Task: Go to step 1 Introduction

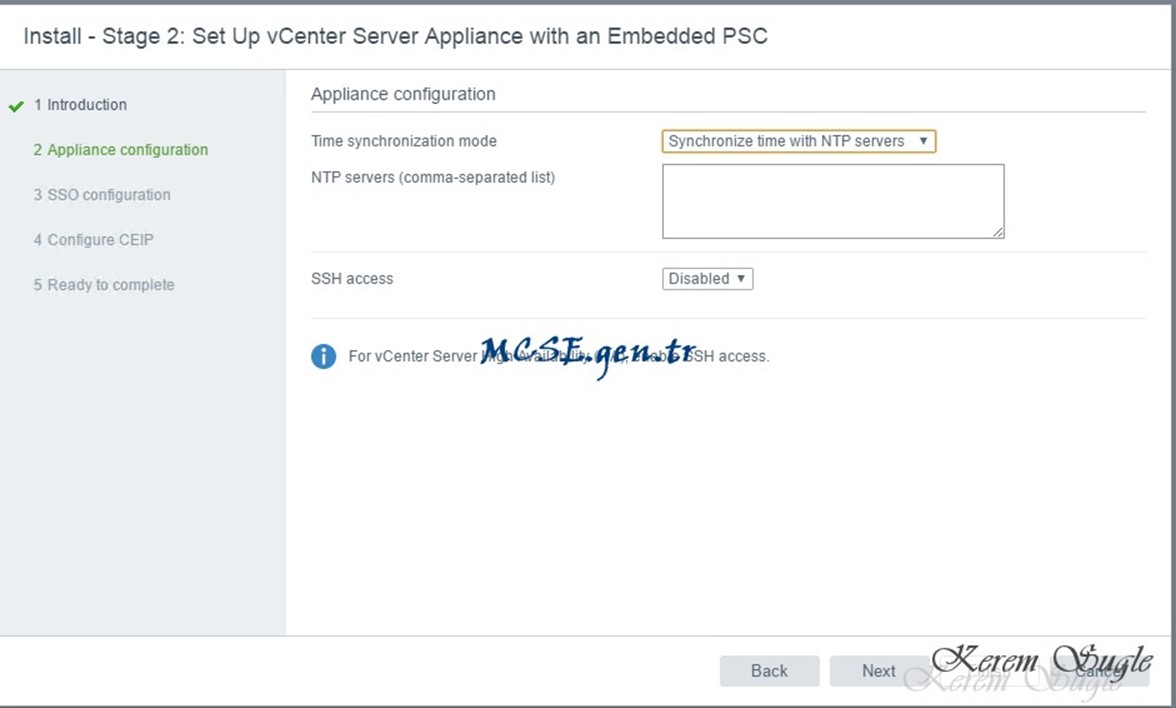Action: point(80,105)
